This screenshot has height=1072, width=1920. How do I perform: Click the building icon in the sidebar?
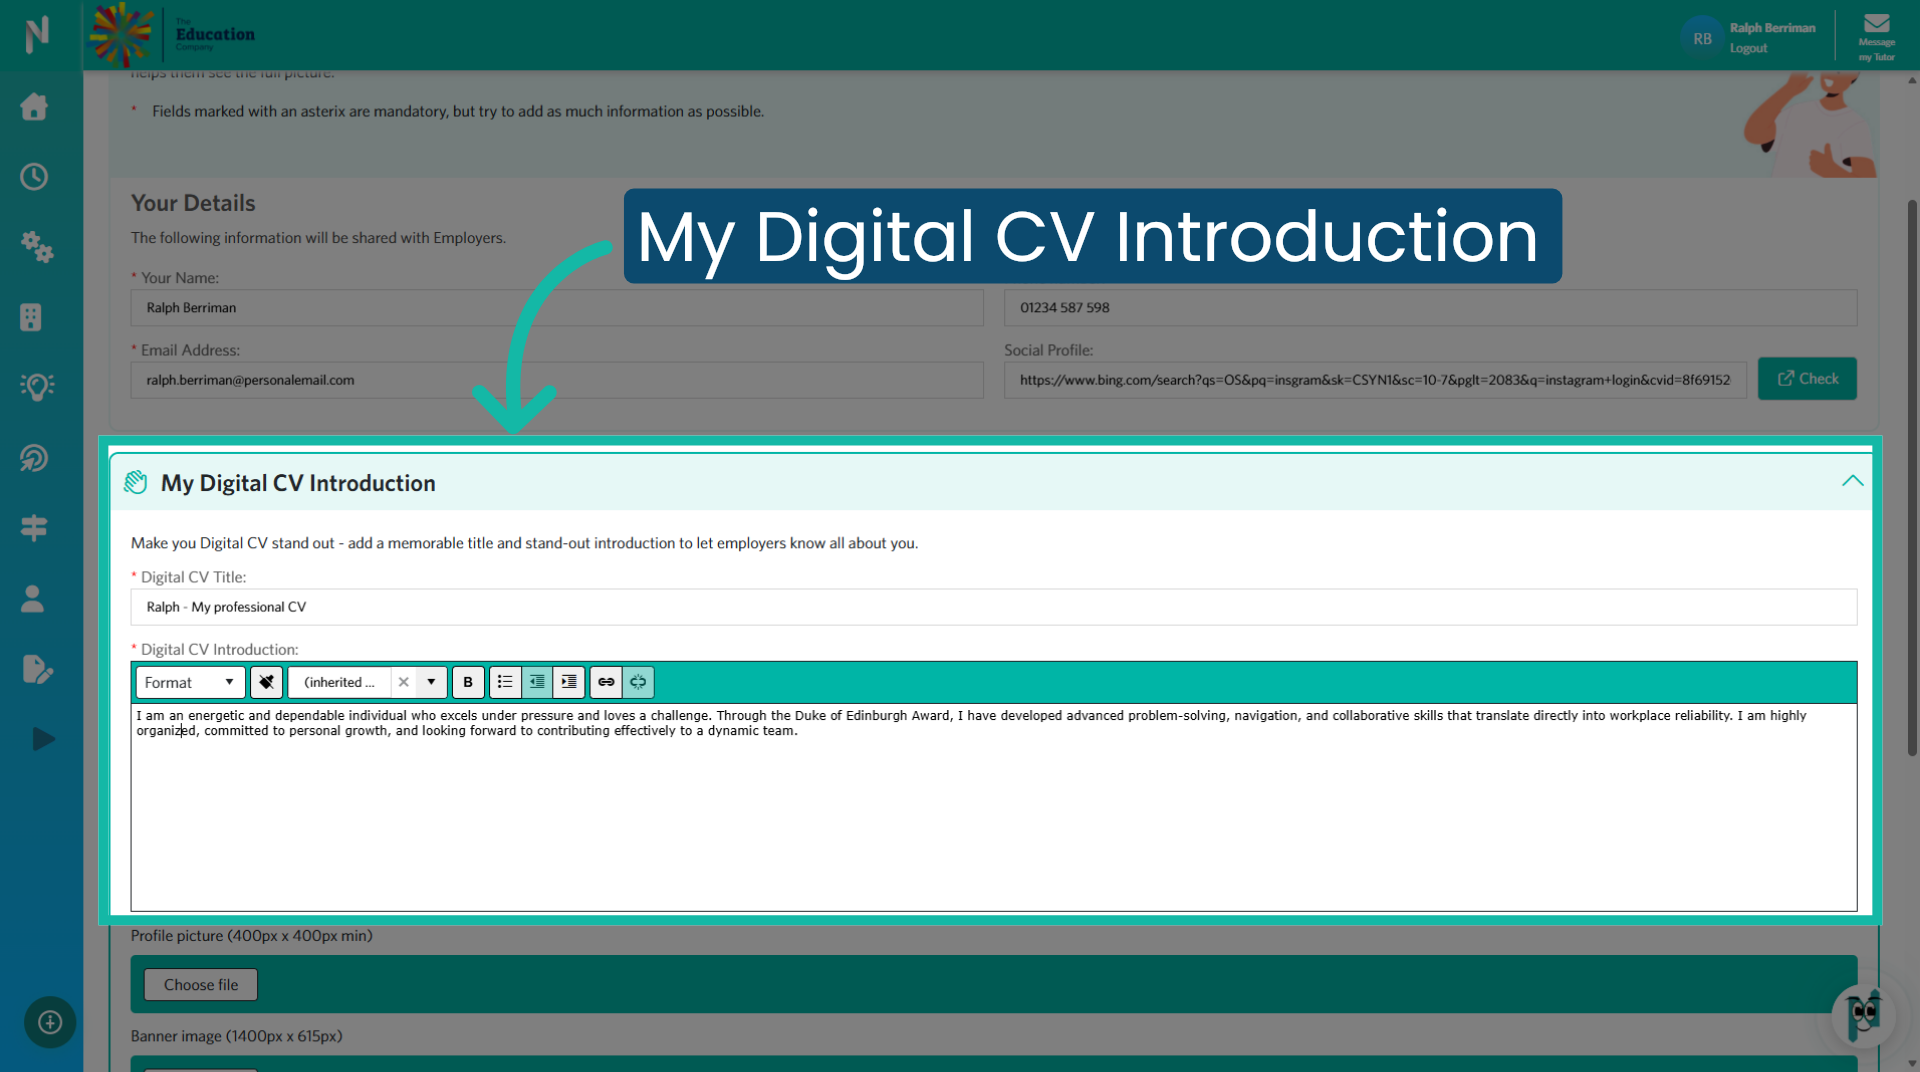[31, 317]
